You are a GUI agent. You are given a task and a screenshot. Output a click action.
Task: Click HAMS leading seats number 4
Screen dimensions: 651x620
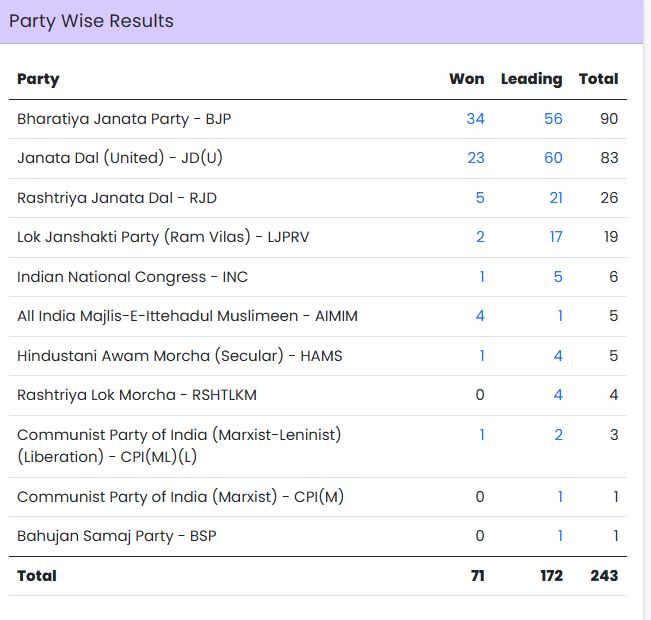pyautogui.click(x=558, y=356)
